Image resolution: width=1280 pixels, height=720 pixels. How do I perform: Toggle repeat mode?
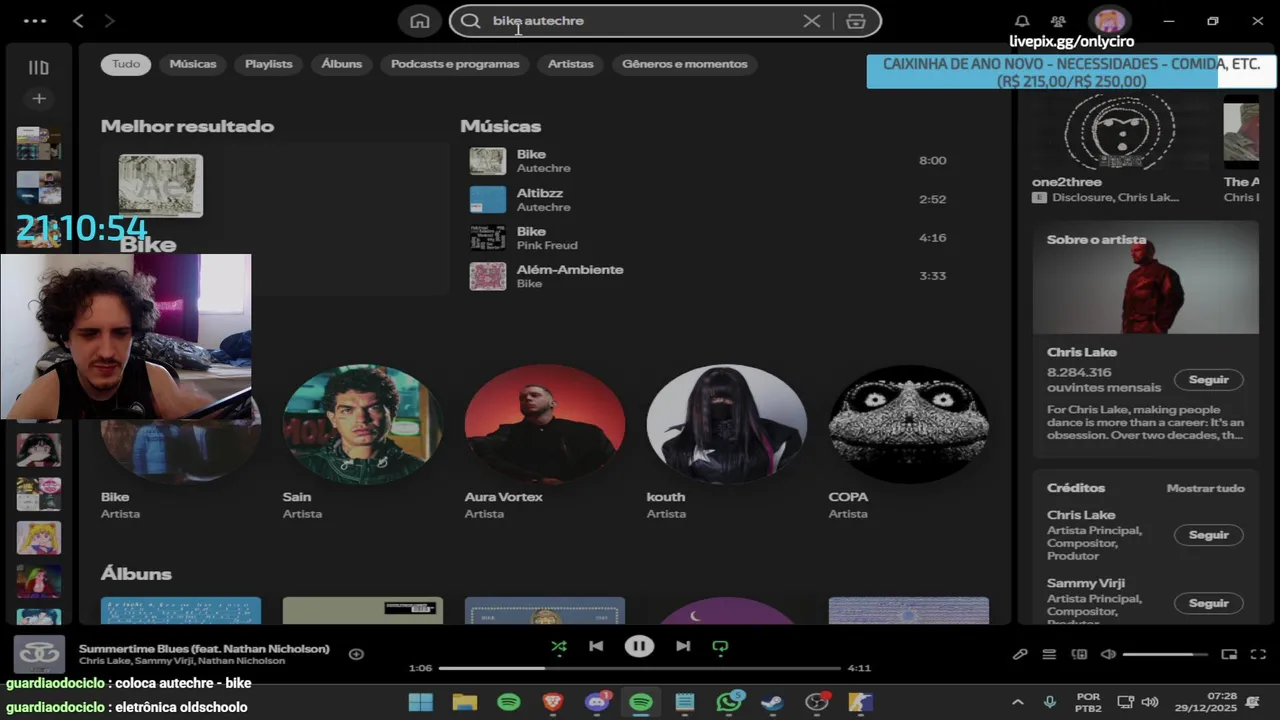click(720, 646)
